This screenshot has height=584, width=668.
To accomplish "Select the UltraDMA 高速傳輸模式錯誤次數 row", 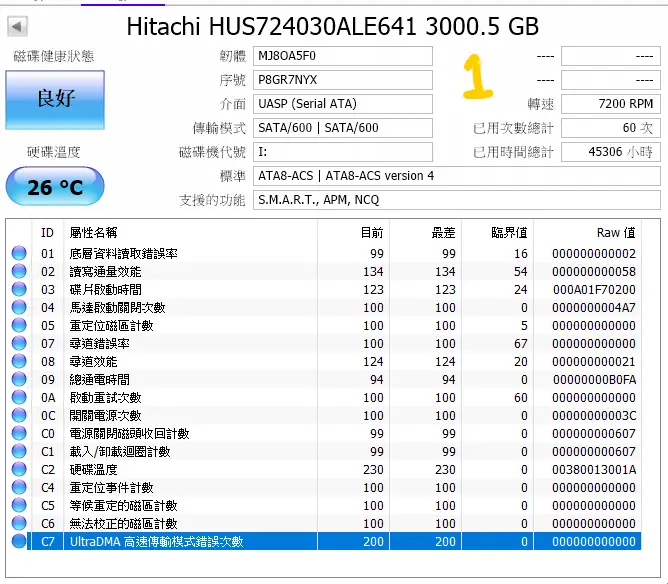I will (x=326, y=541).
